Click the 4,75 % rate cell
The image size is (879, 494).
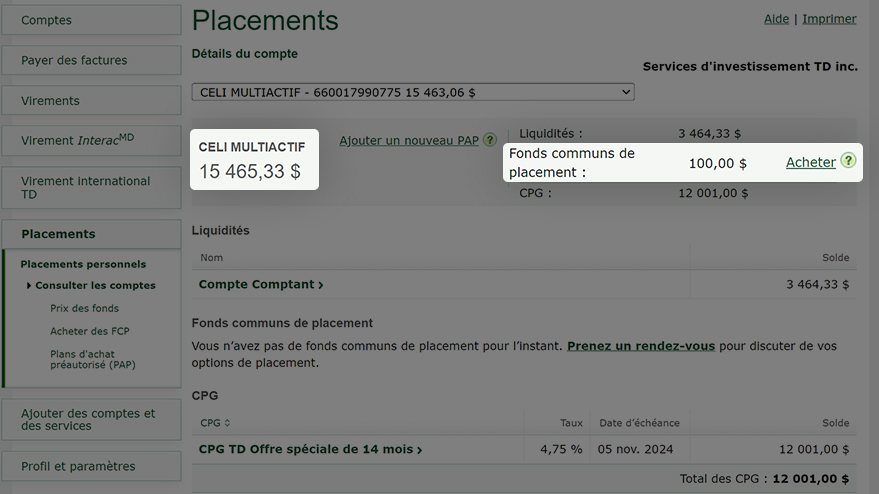click(561, 449)
